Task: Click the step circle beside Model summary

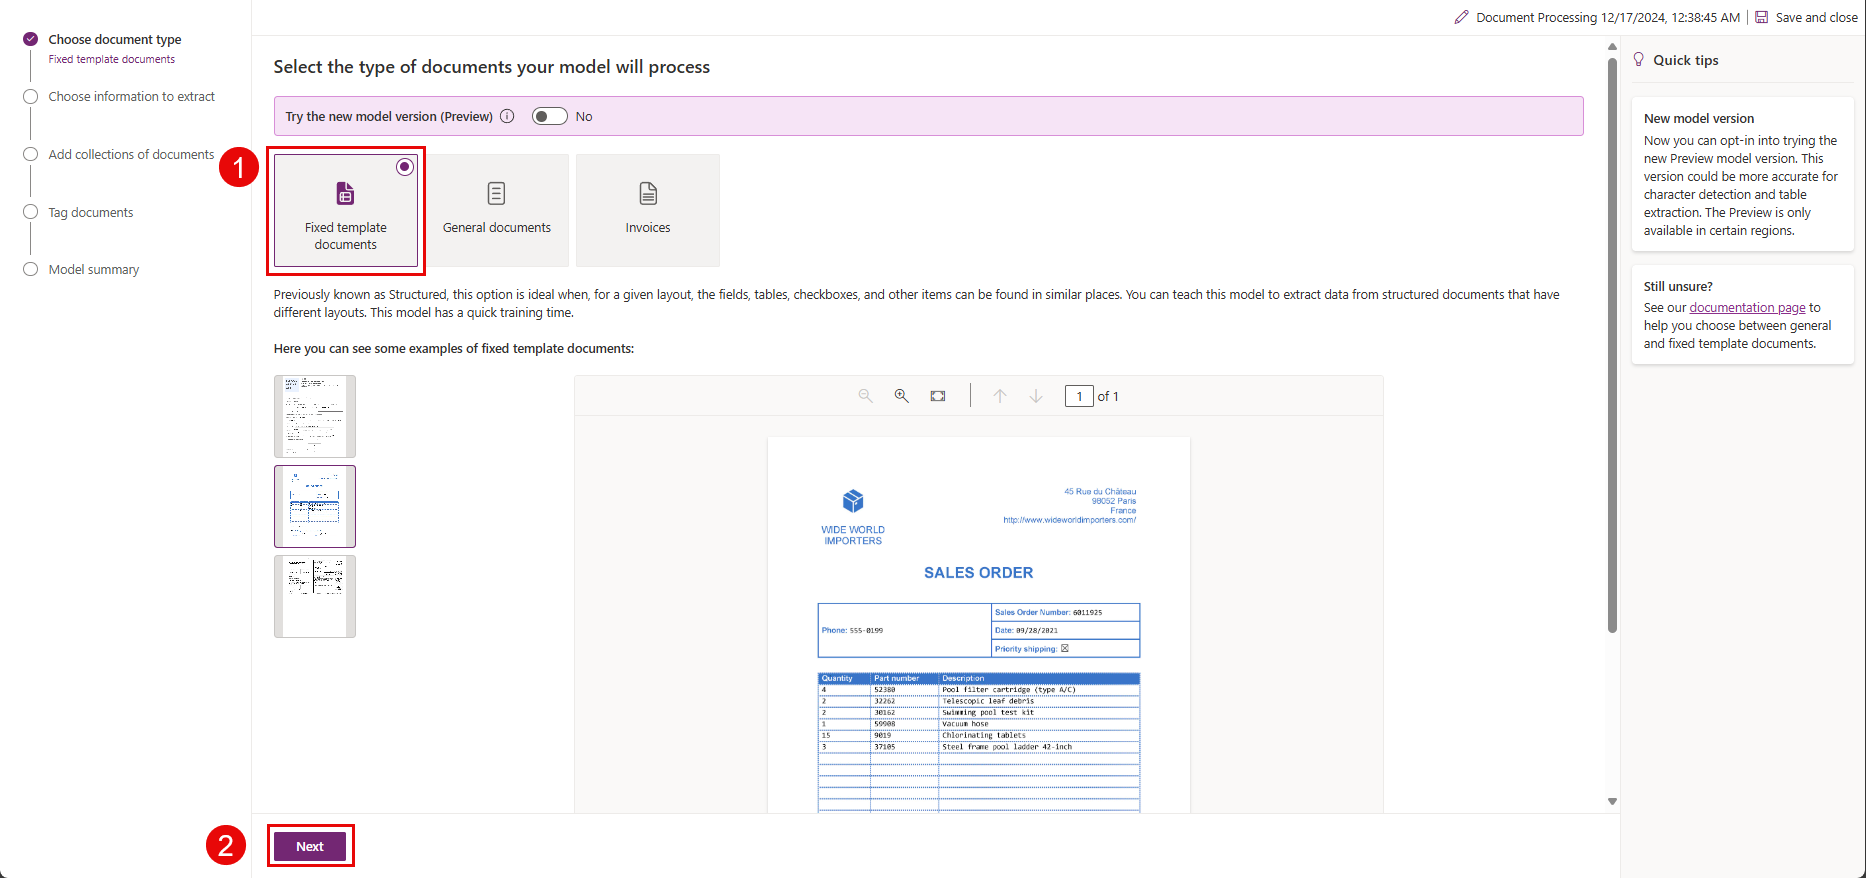Action: point(31,269)
